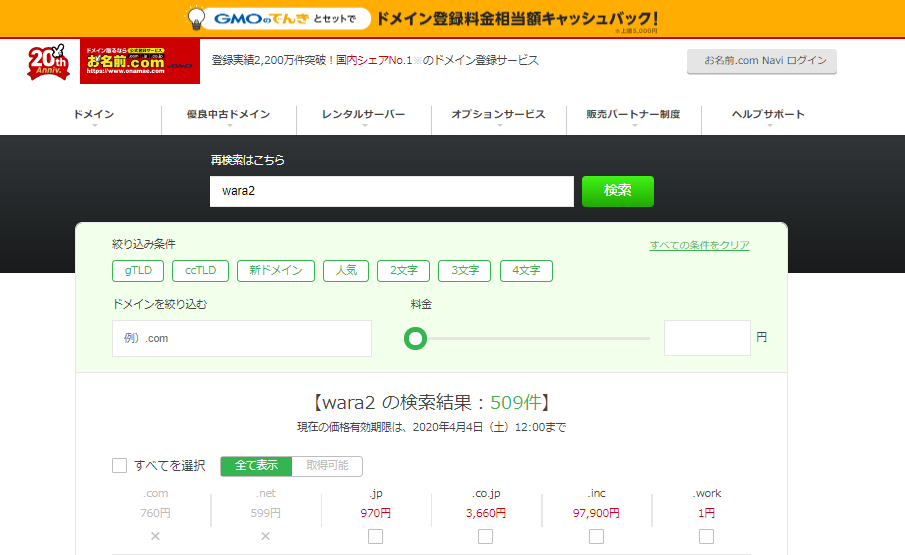Click the 97,900円 price for .inc
Viewport: 905px width, 555px height.
pyautogui.click(x=596, y=513)
